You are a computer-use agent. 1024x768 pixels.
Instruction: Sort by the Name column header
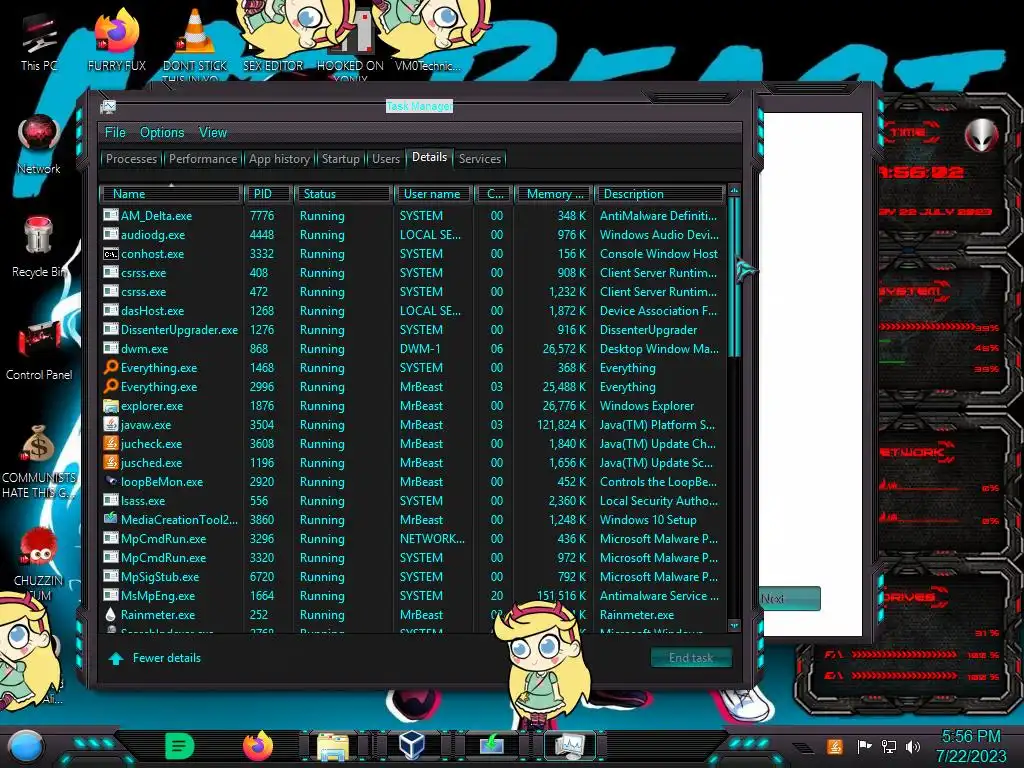[x=170, y=194]
